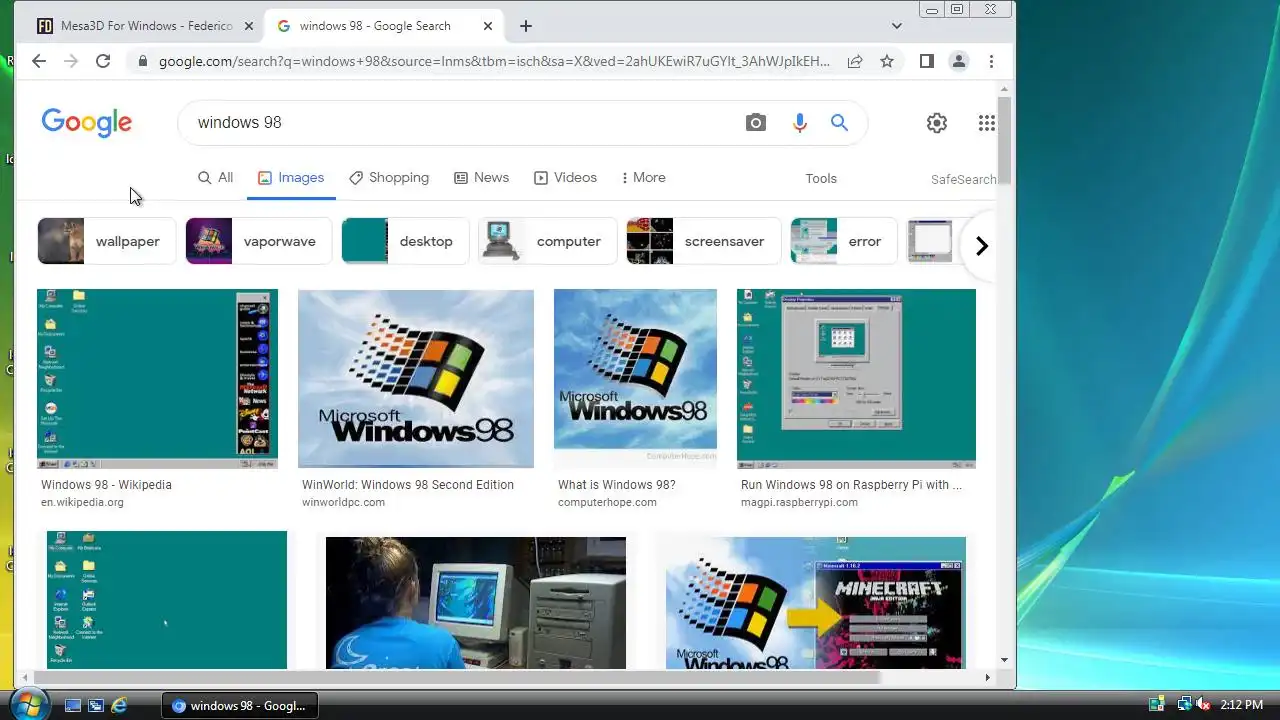The width and height of the screenshot is (1280, 720).
Task: Switch to the Shopping tab
Action: [x=389, y=177]
